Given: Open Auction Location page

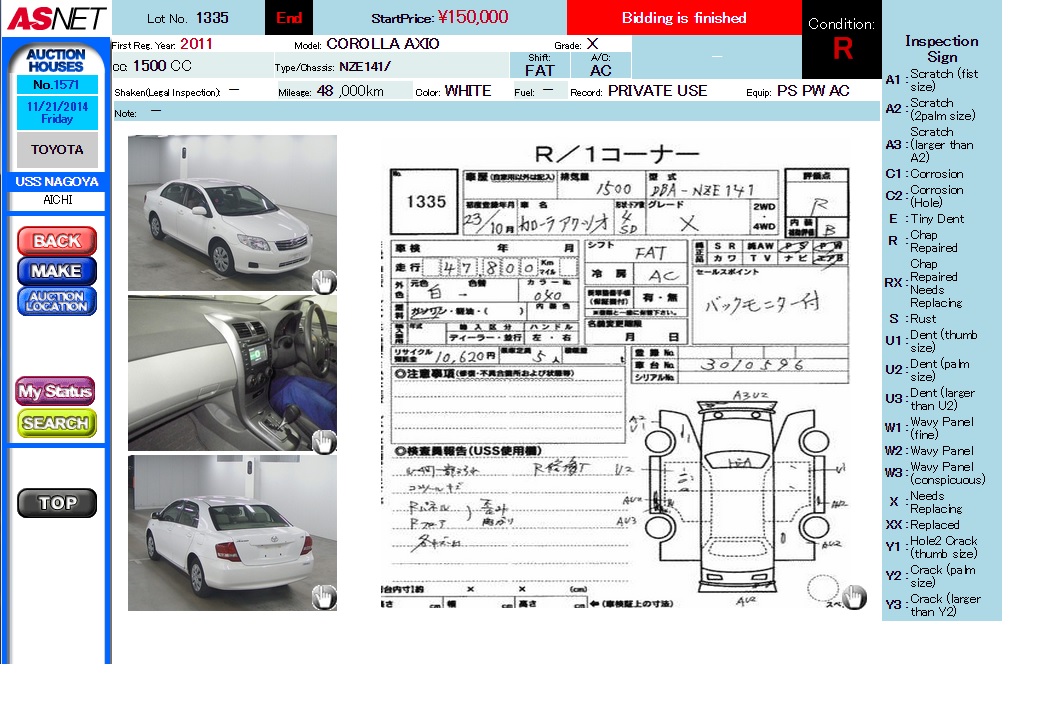Looking at the screenshot, I should 57,301.
